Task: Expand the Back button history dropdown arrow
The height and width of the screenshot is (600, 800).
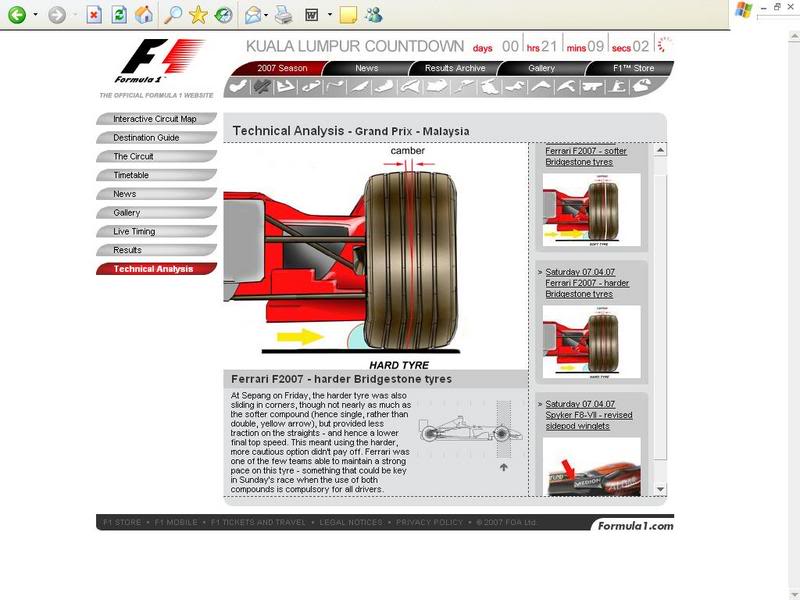Action: click(35, 15)
